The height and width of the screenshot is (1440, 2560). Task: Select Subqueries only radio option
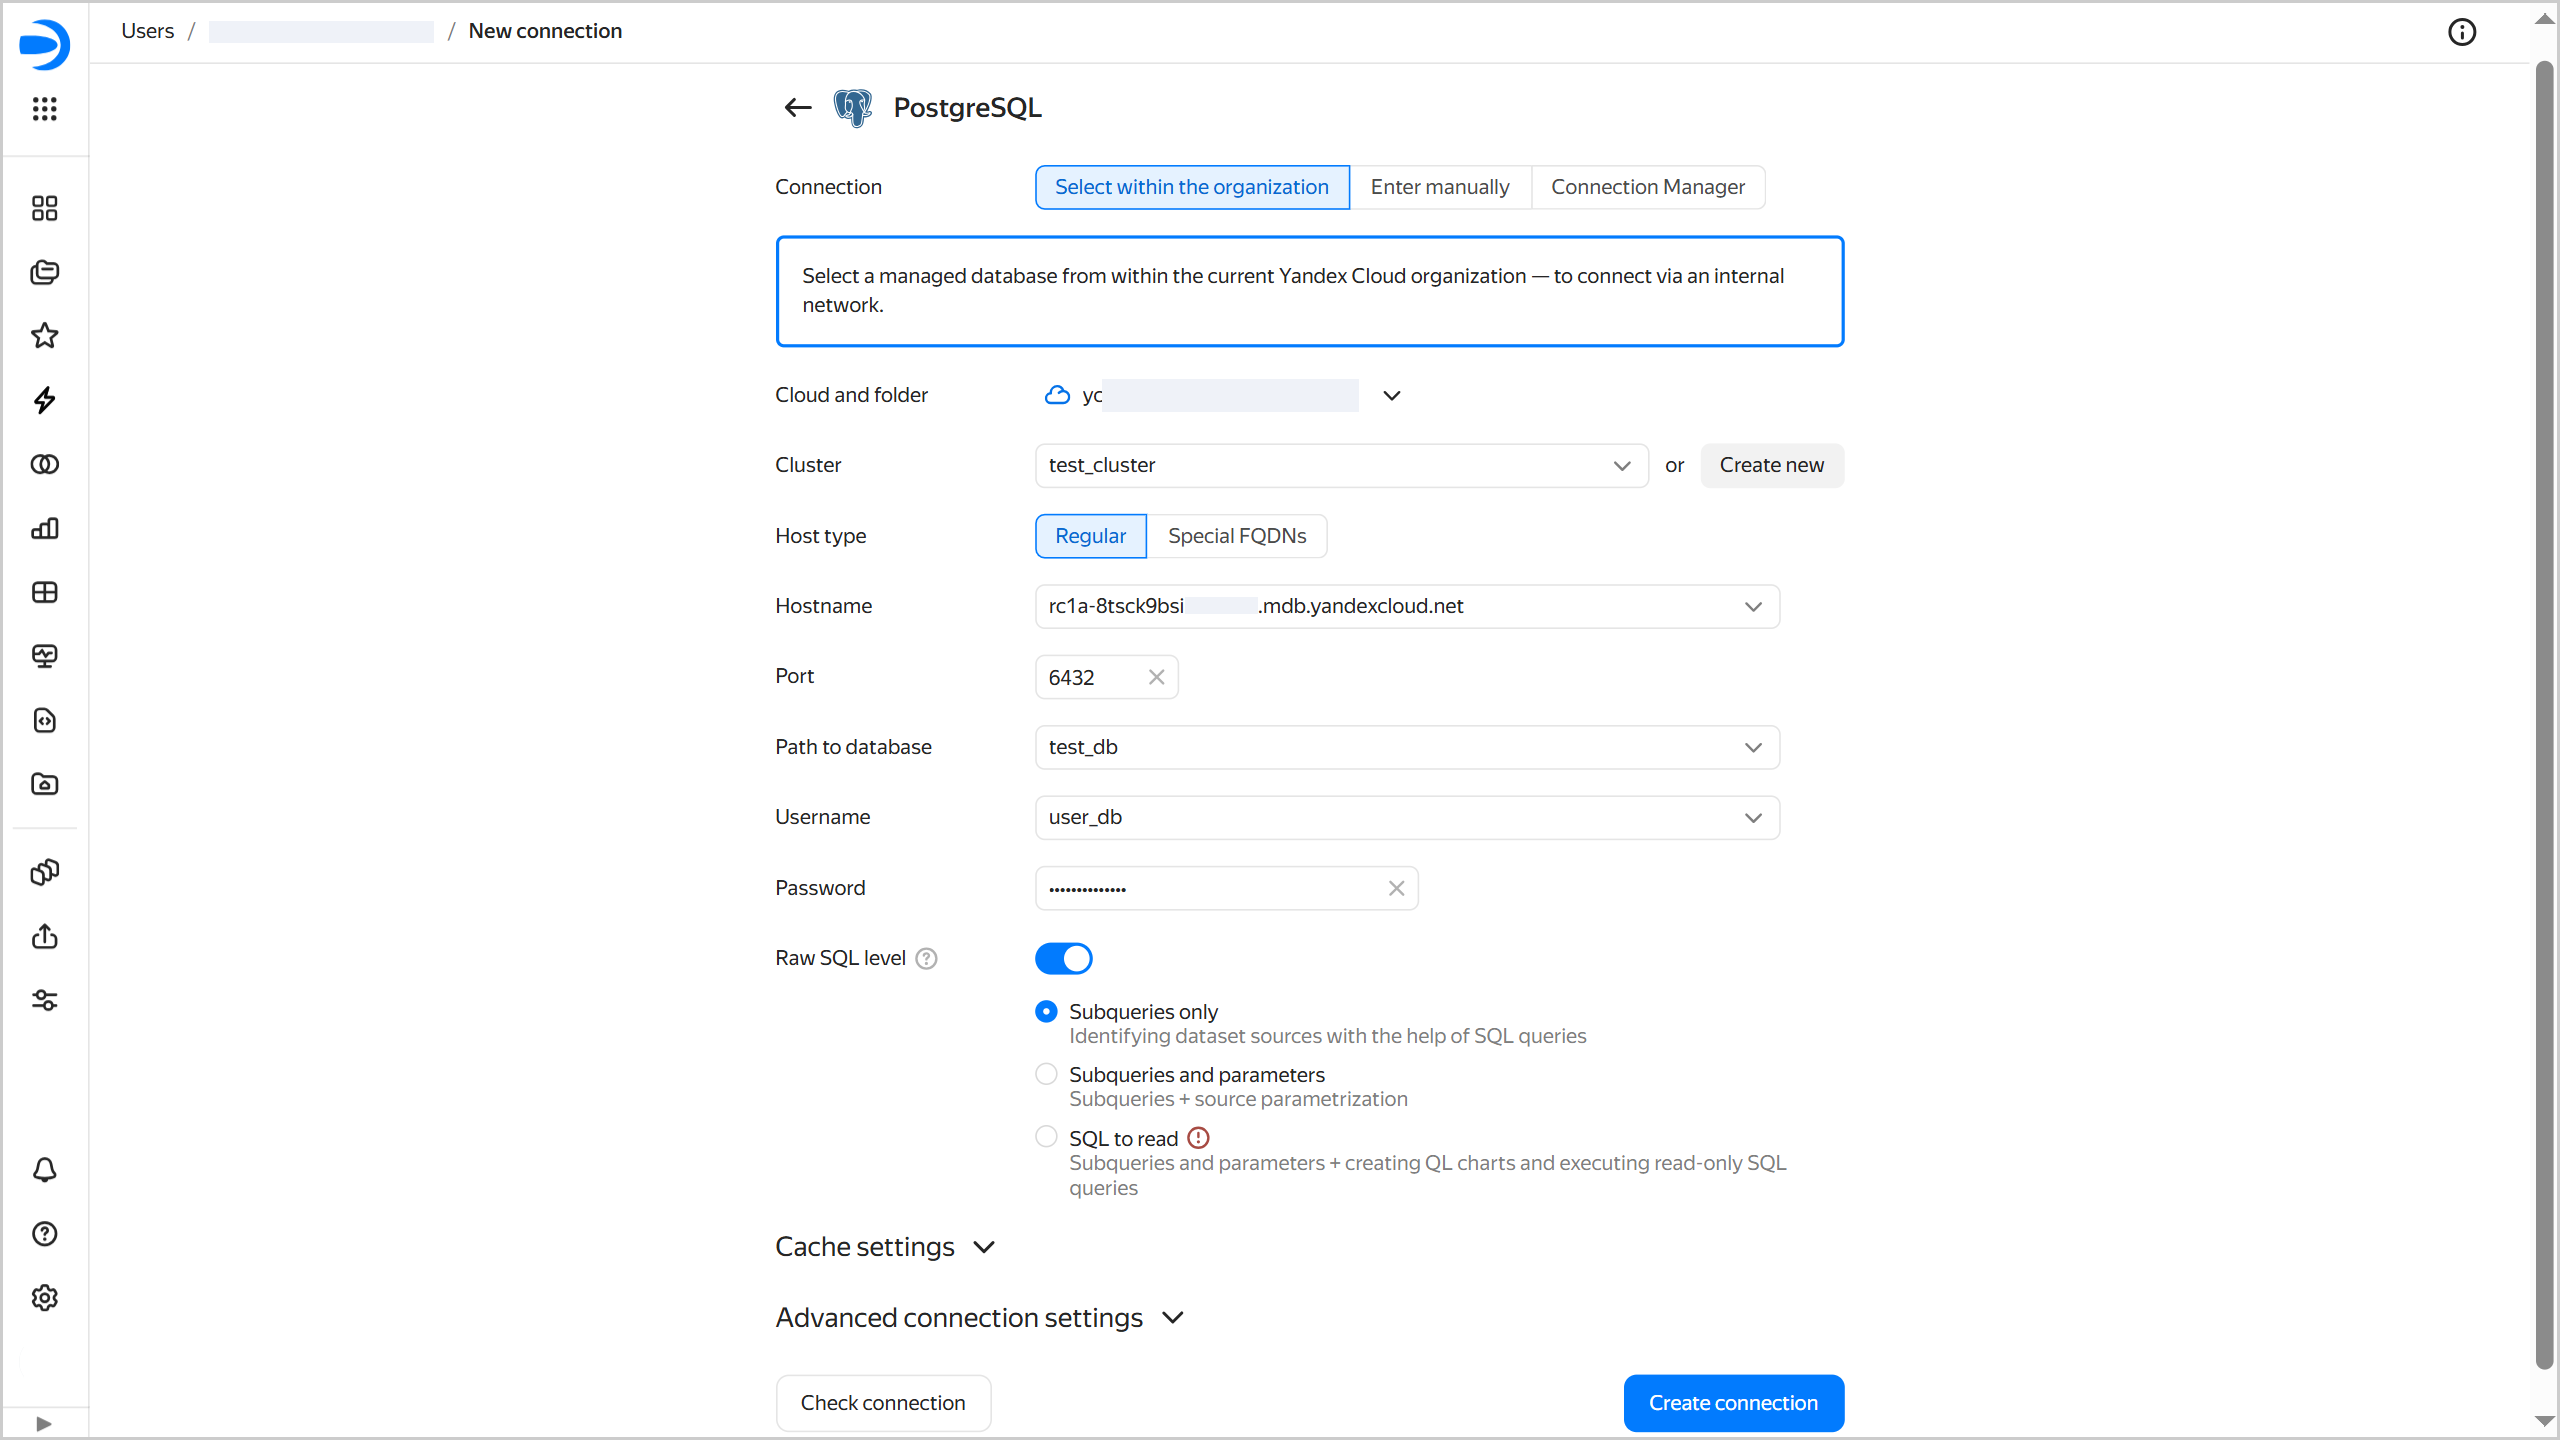(1046, 1012)
